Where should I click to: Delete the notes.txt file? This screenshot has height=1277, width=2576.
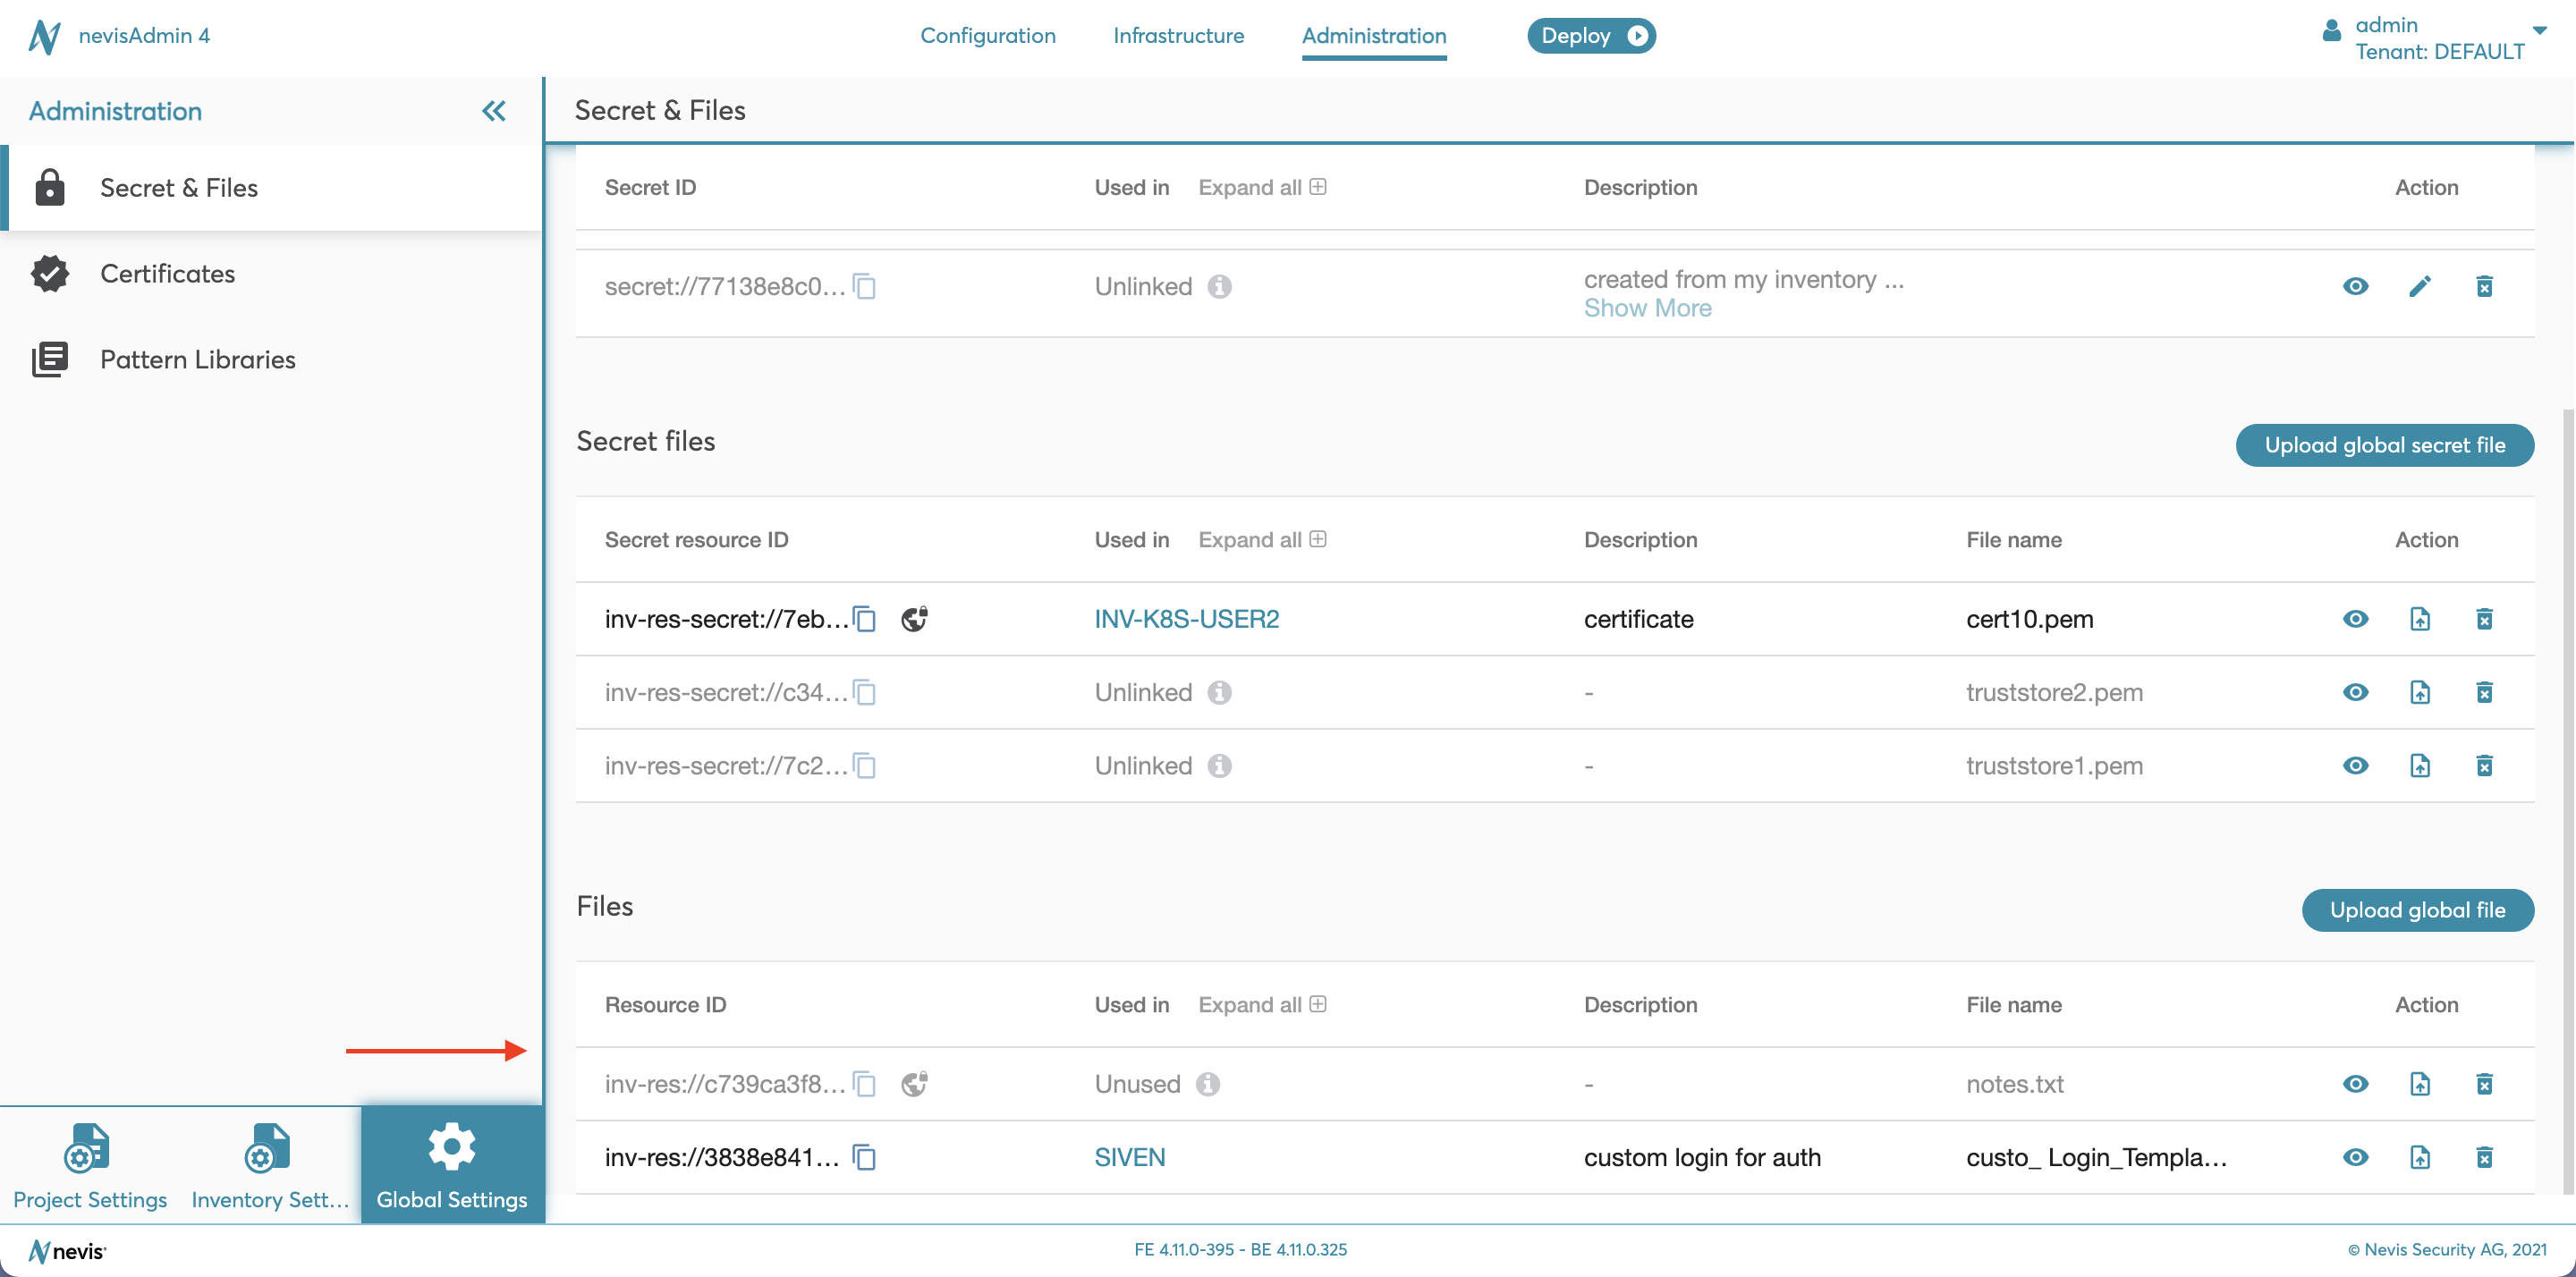(2484, 1084)
